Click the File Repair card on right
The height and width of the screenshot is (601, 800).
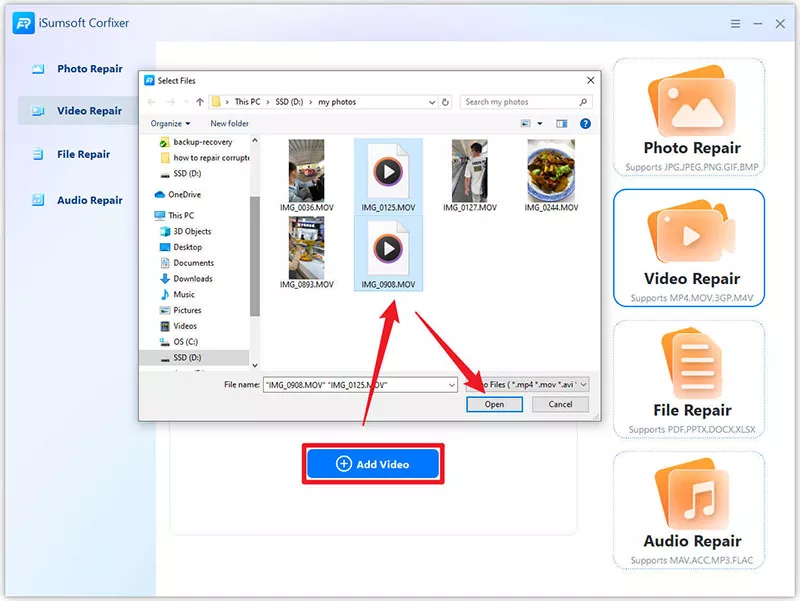click(x=689, y=380)
